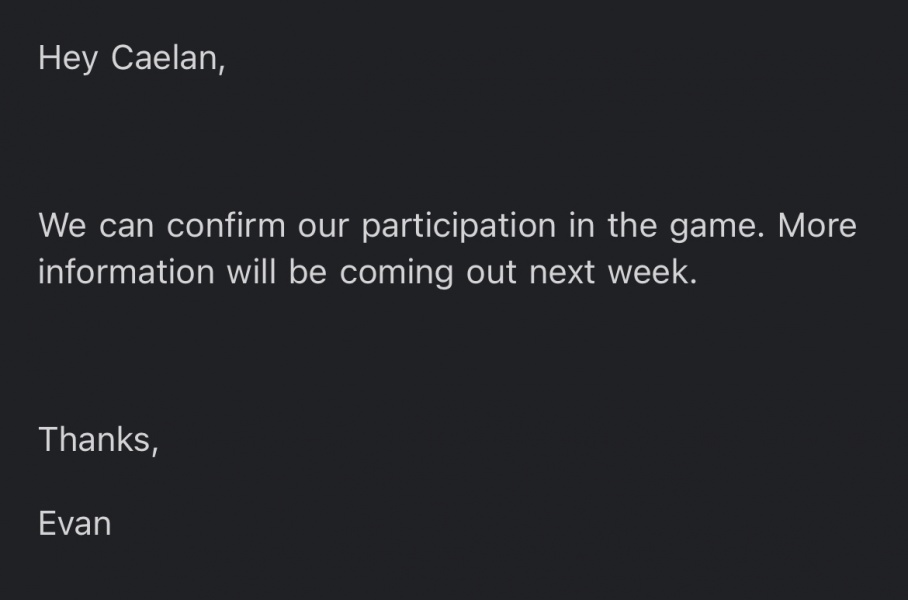The height and width of the screenshot is (600, 908).
Task: Click the word "can" in first sentence
Action: [128, 226]
